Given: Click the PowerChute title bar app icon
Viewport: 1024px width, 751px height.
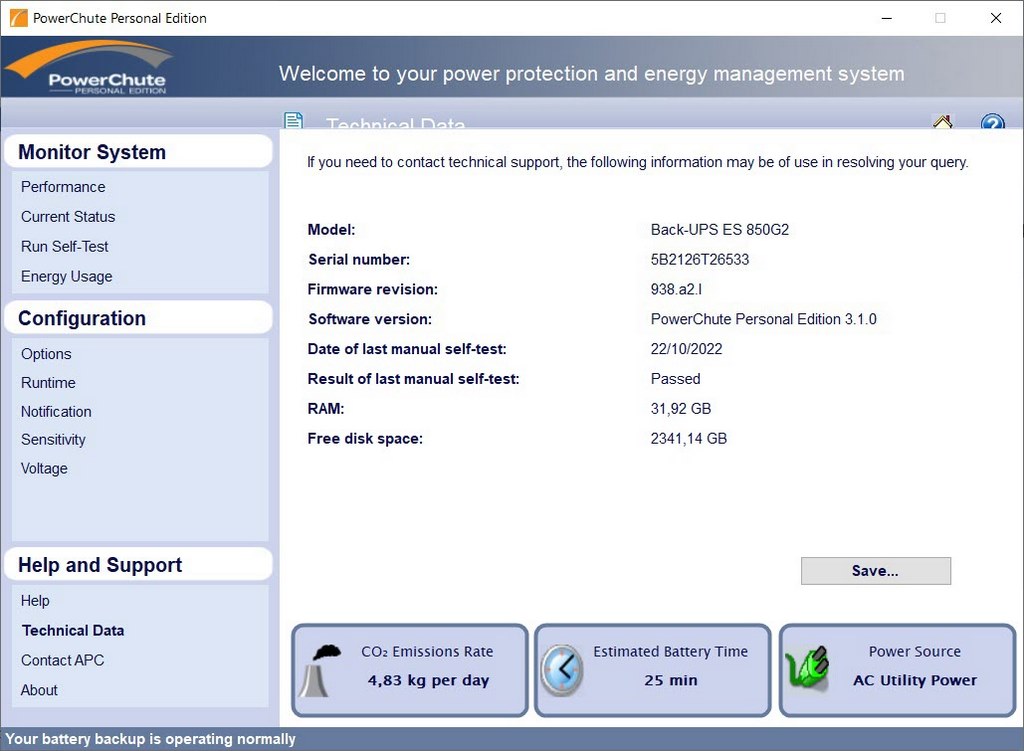Looking at the screenshot, I should point(18,18).
